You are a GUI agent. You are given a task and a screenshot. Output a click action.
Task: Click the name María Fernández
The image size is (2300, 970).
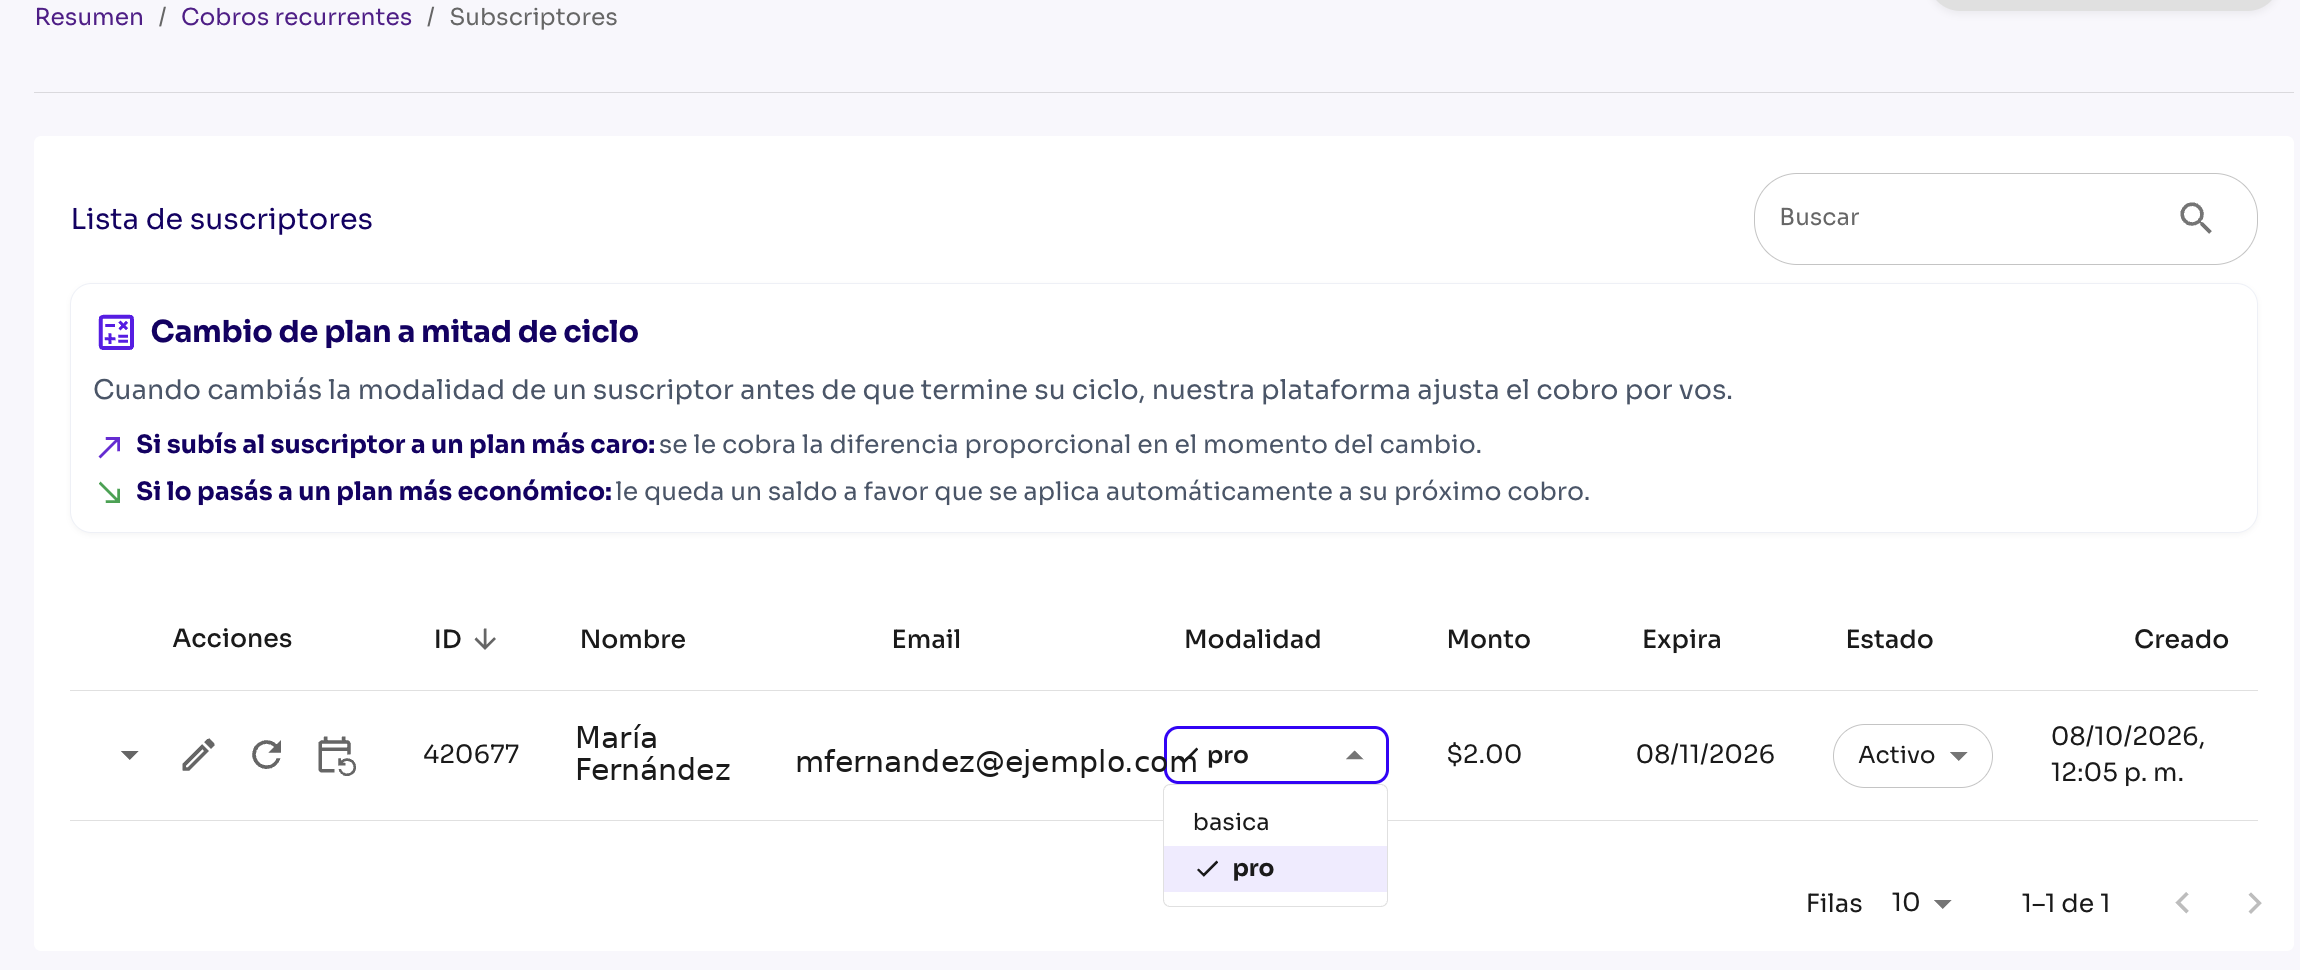(x=653, y=754)
